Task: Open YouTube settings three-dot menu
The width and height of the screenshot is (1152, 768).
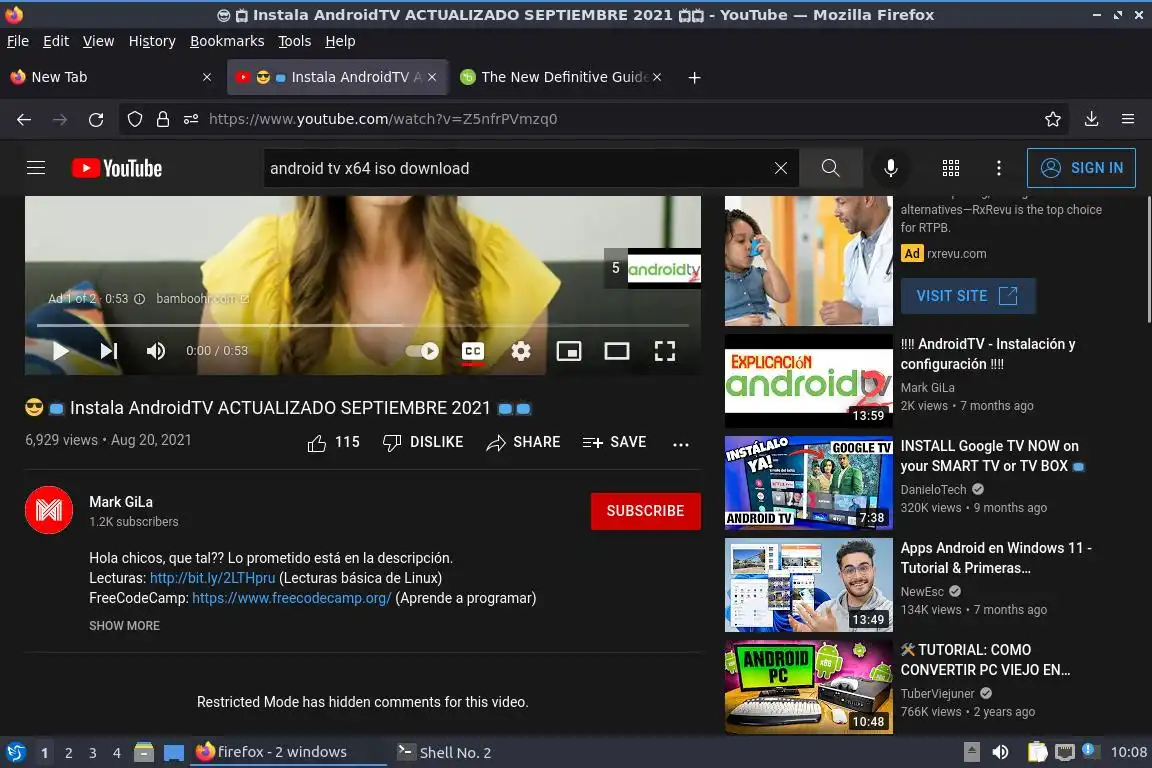Action: click(998, 168)
